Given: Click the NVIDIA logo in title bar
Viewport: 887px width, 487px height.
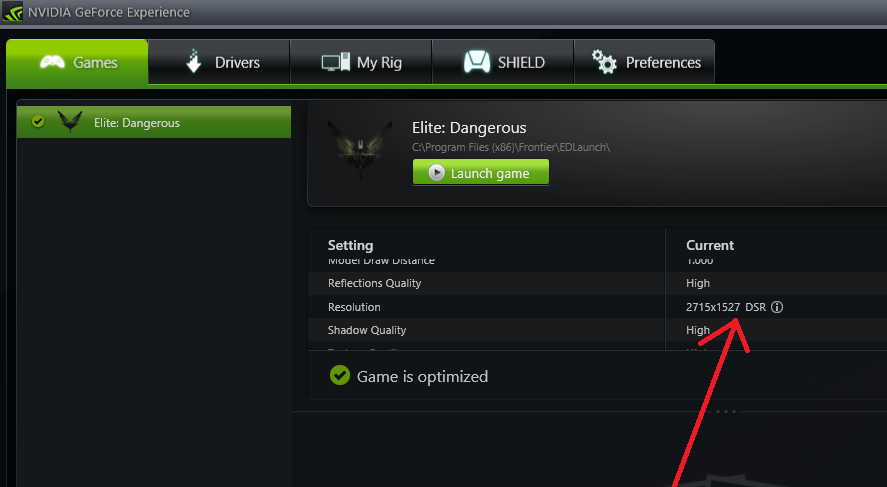Looking at the screenshot, I should [x=12, y=12].
